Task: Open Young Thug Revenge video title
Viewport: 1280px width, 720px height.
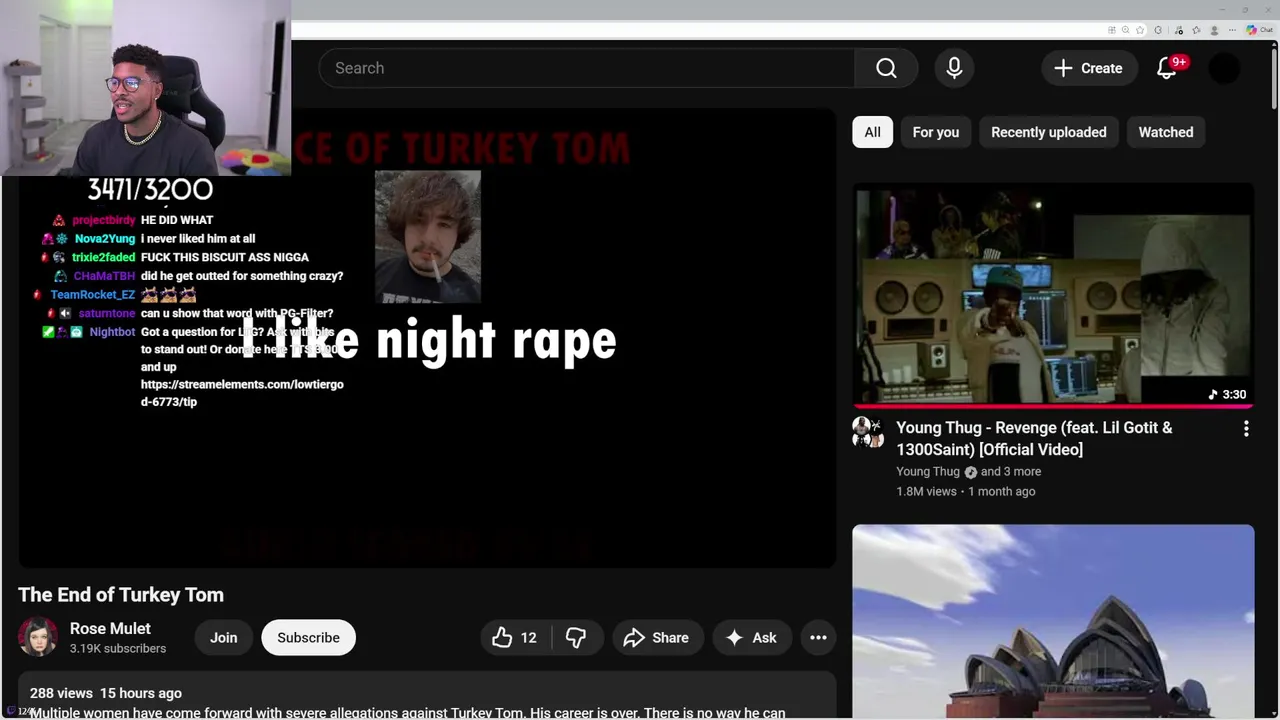Action: click(x=1034, y=438)
